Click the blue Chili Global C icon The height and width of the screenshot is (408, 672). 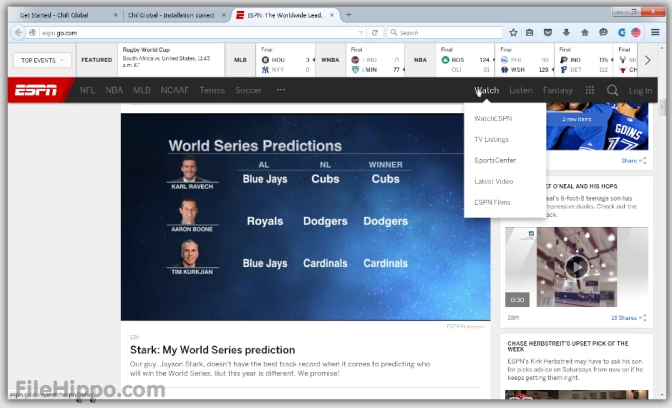(x=621, y=33)
